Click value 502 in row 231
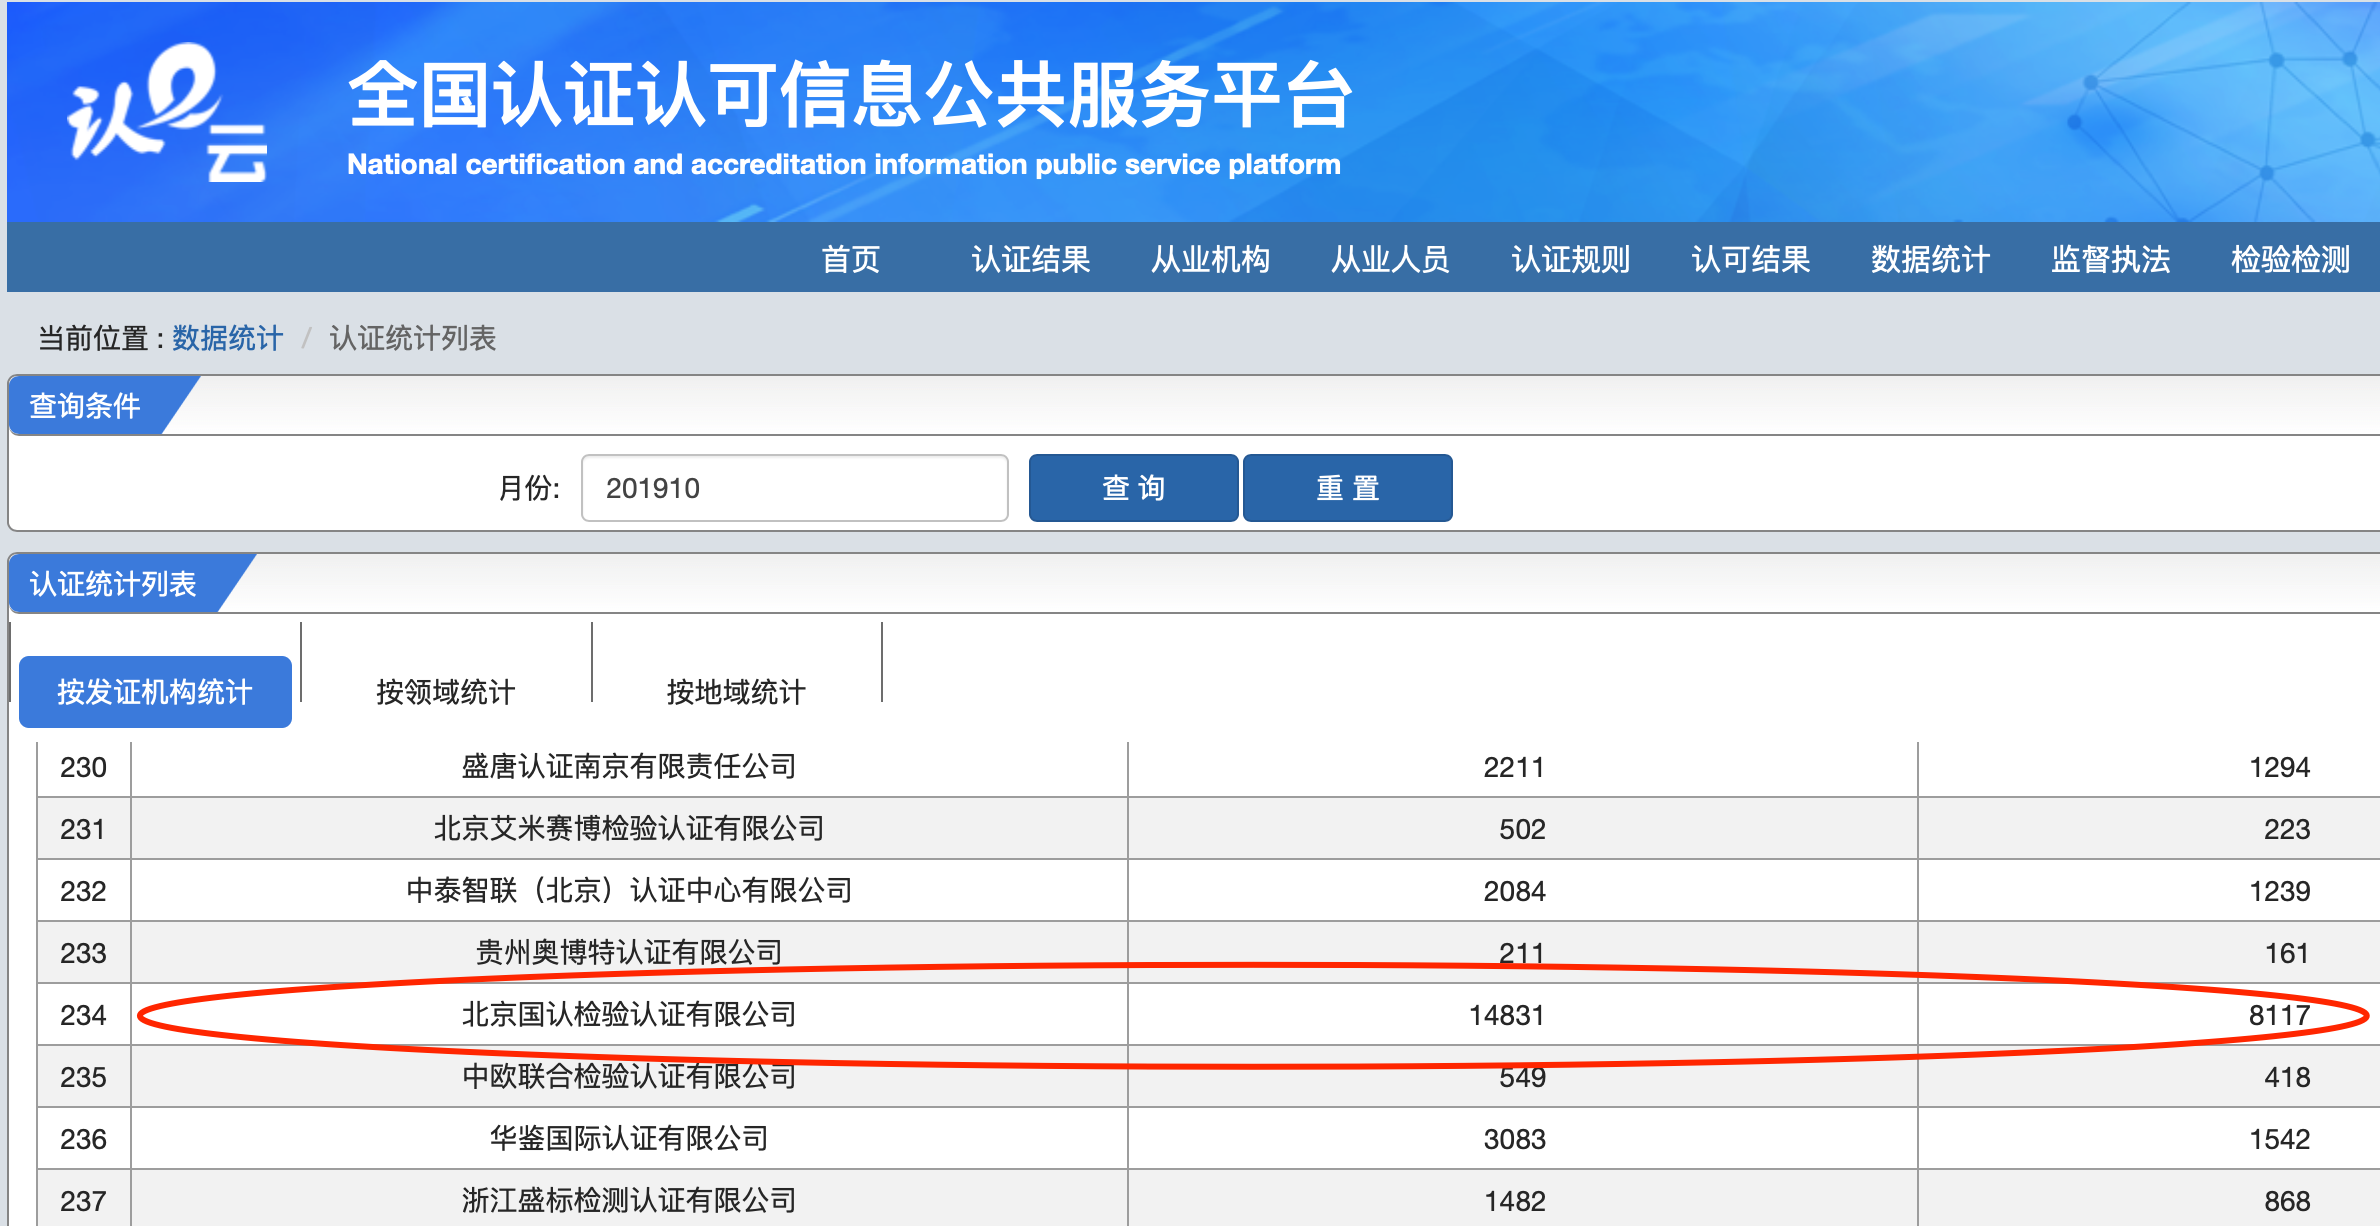 coord(1522,830)
